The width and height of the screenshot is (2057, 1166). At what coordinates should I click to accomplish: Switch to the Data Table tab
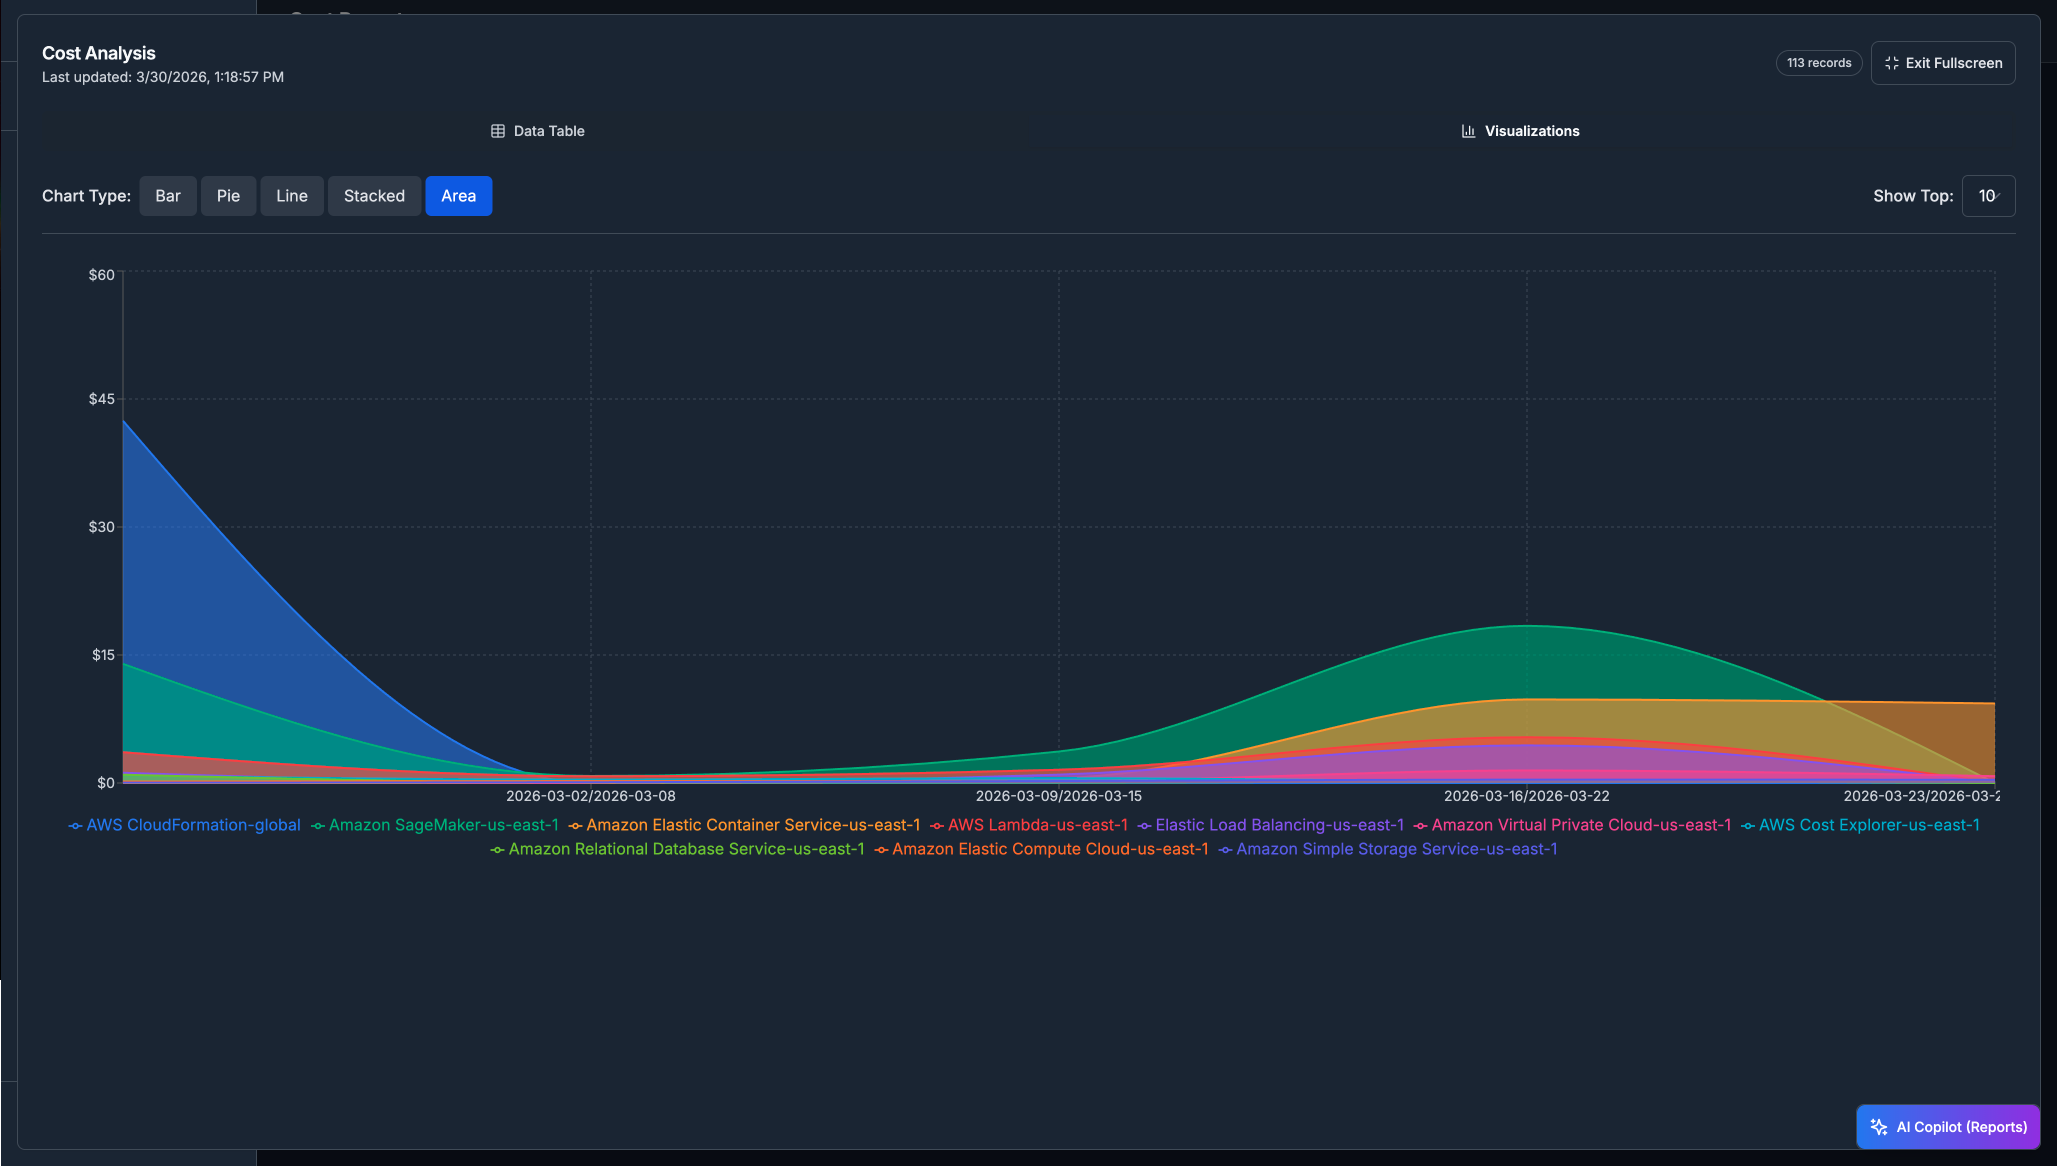tap(537, 131)
